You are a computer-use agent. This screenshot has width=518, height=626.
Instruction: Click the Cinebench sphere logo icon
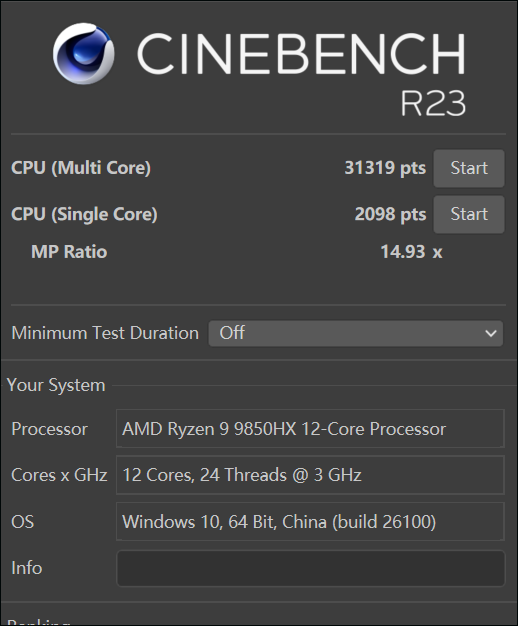(x=83, y=53)
